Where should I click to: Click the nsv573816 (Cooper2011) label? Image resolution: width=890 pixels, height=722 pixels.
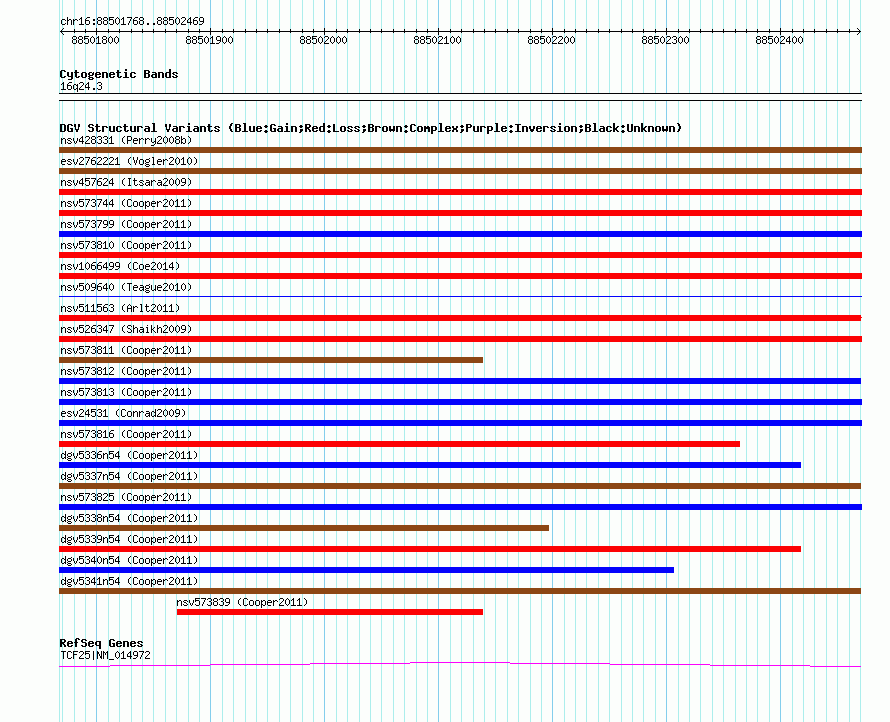point(126,434)
